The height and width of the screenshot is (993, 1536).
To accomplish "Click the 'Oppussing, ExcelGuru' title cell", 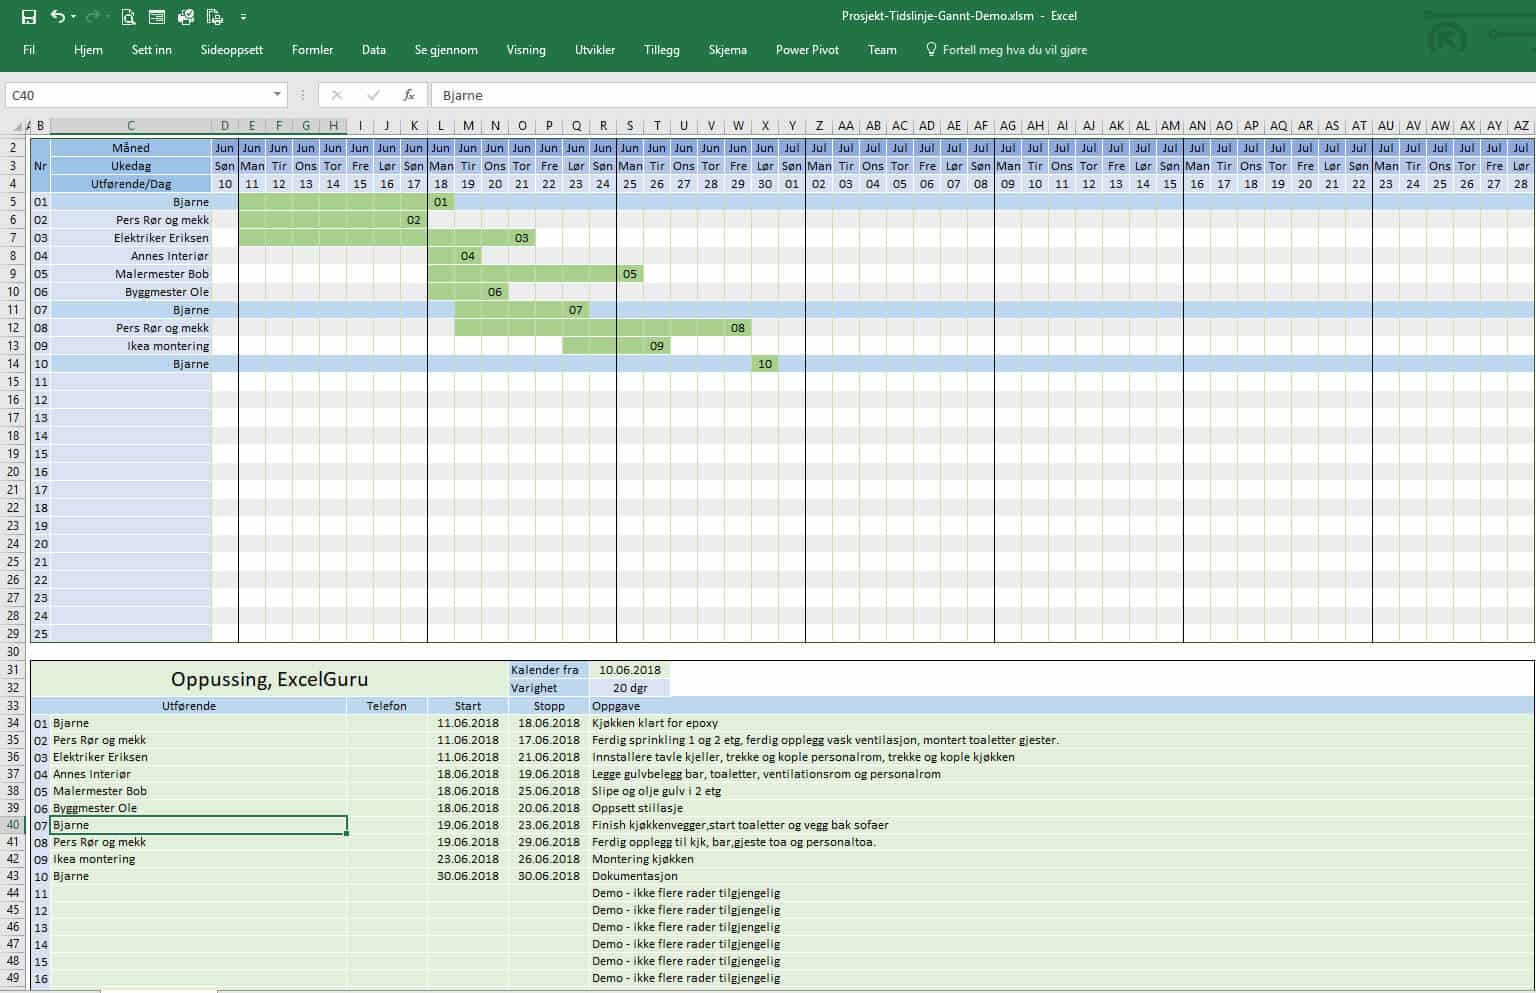I will coord(269,679).
